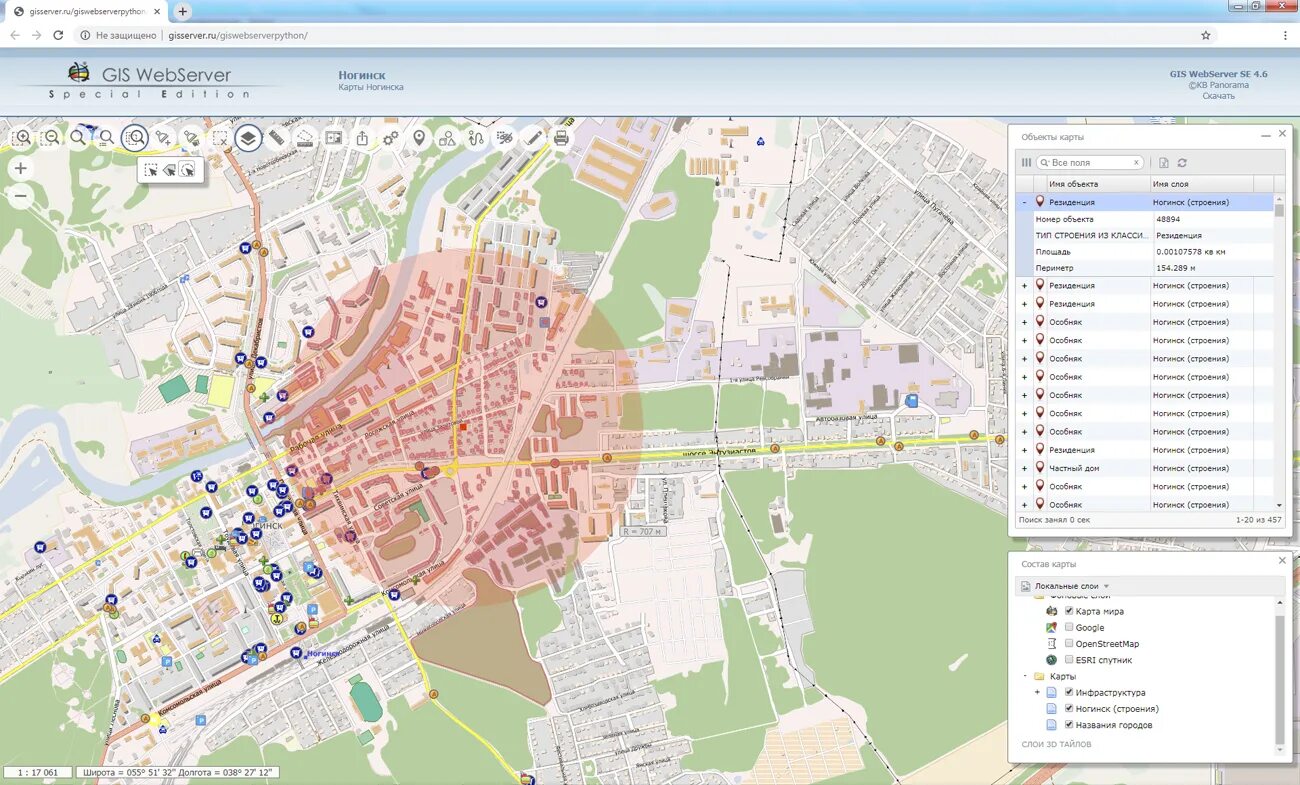Click the Номер объекта 48894 value
The height and width of the screenshot is (785, 1300).
(x=1168, y=219)
